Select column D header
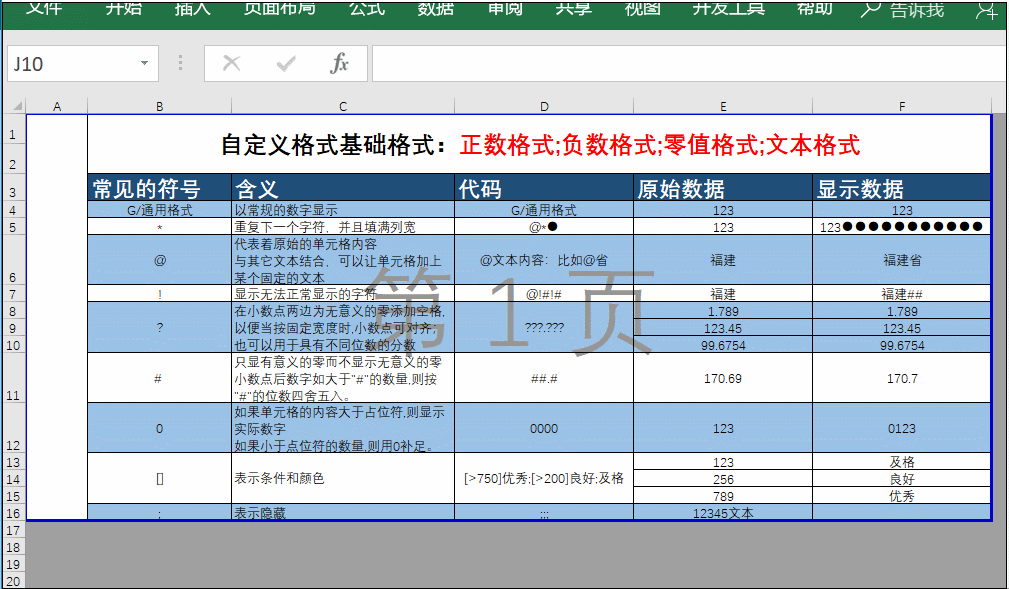Image resolution: width=1009 pixels, height=589 pixels. click(544, 106)
